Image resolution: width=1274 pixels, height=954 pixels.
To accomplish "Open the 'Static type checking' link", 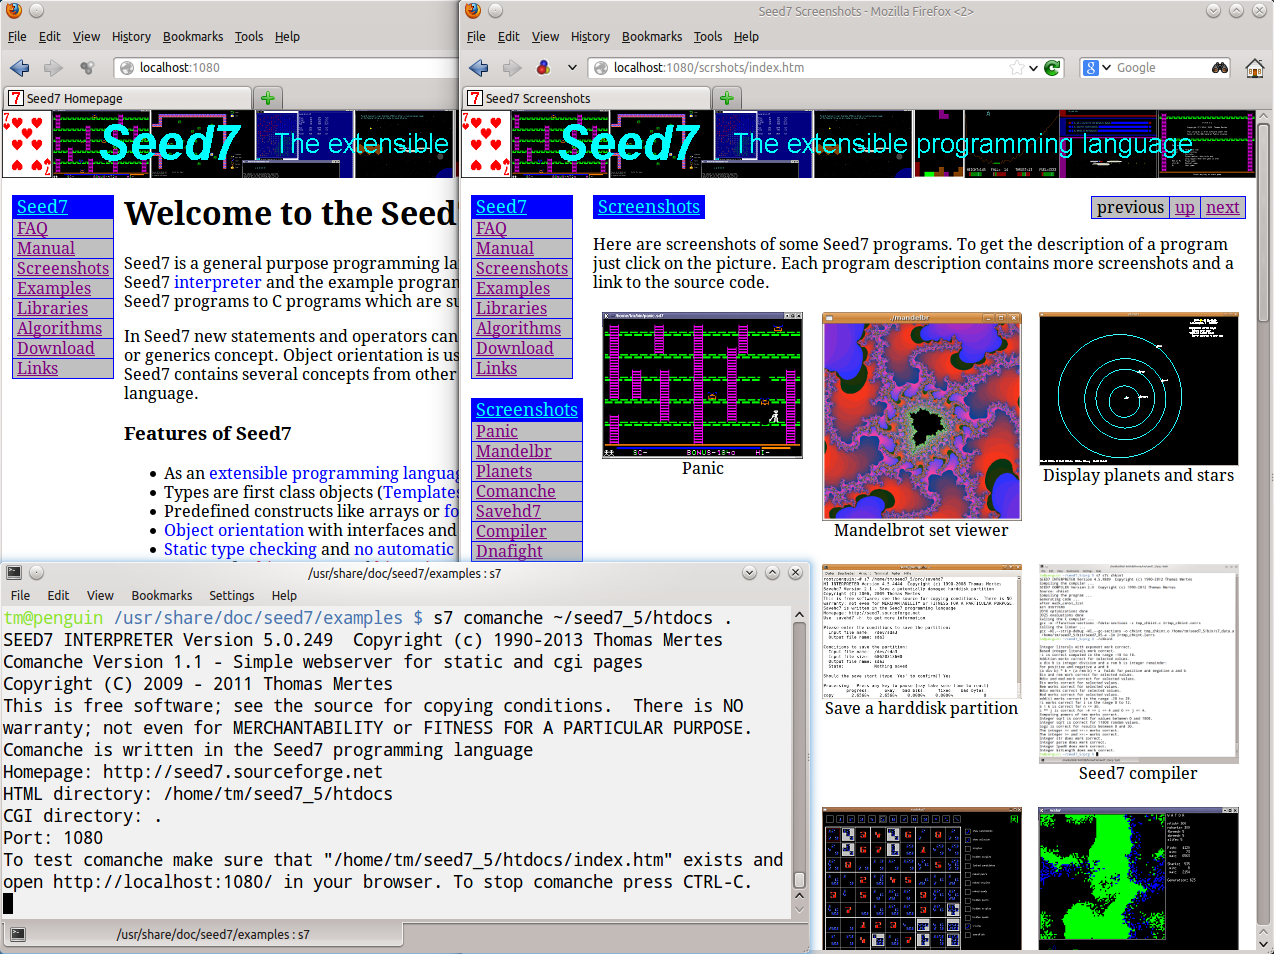I will point(240,549).
